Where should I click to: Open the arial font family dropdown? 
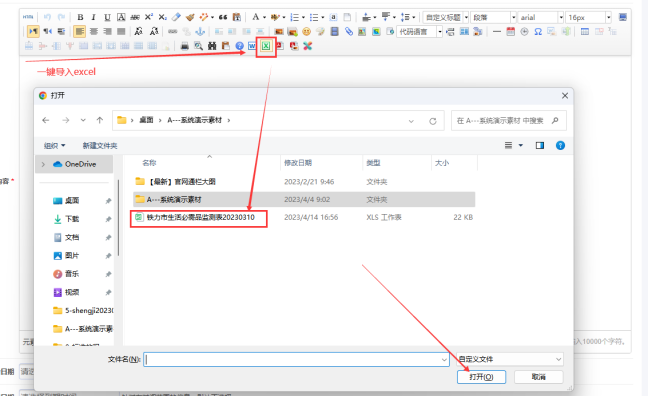tap(561, 17)
